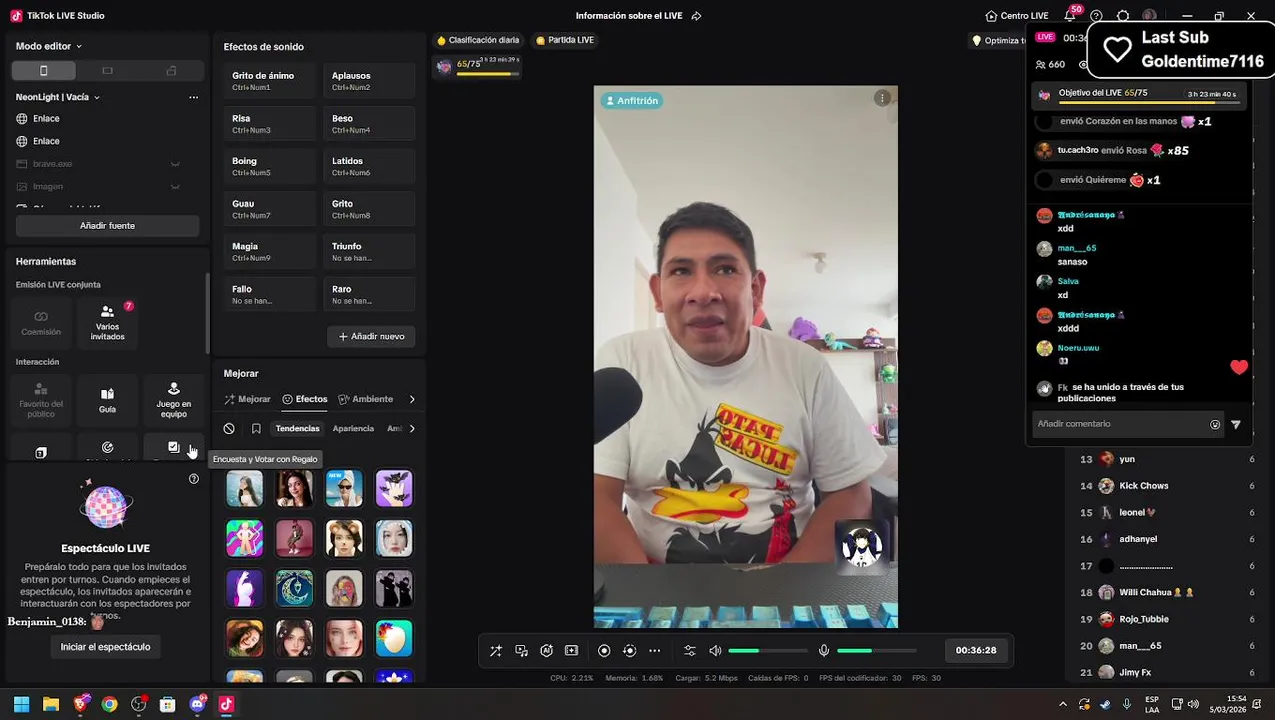Image resolution: width=1275 pixels, height=720 pixels.
Task: Mute the microphone icon
Action: tap(824, 650)
